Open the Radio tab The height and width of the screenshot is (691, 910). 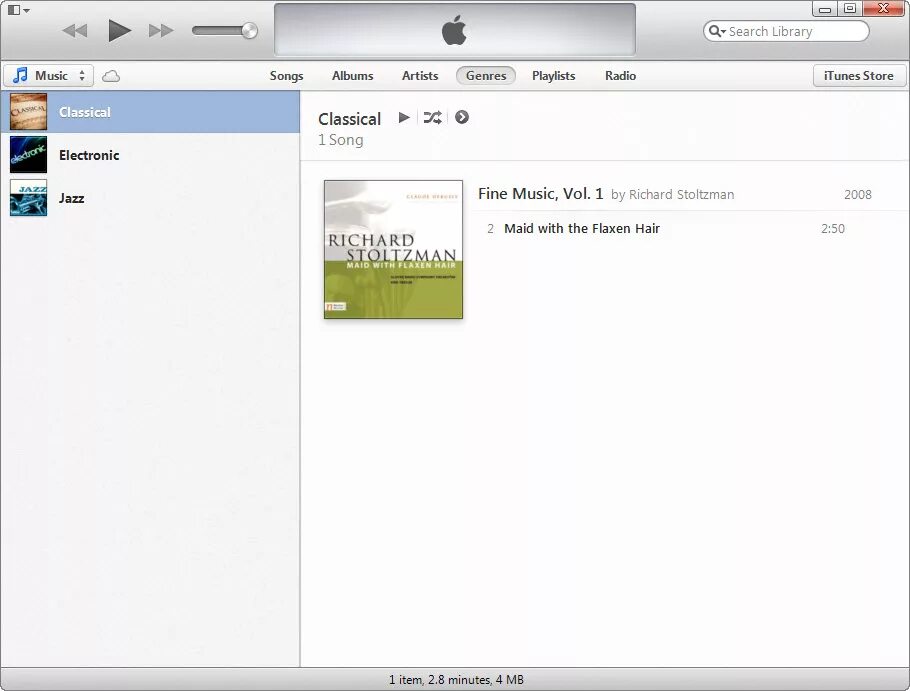pos(620,76)
